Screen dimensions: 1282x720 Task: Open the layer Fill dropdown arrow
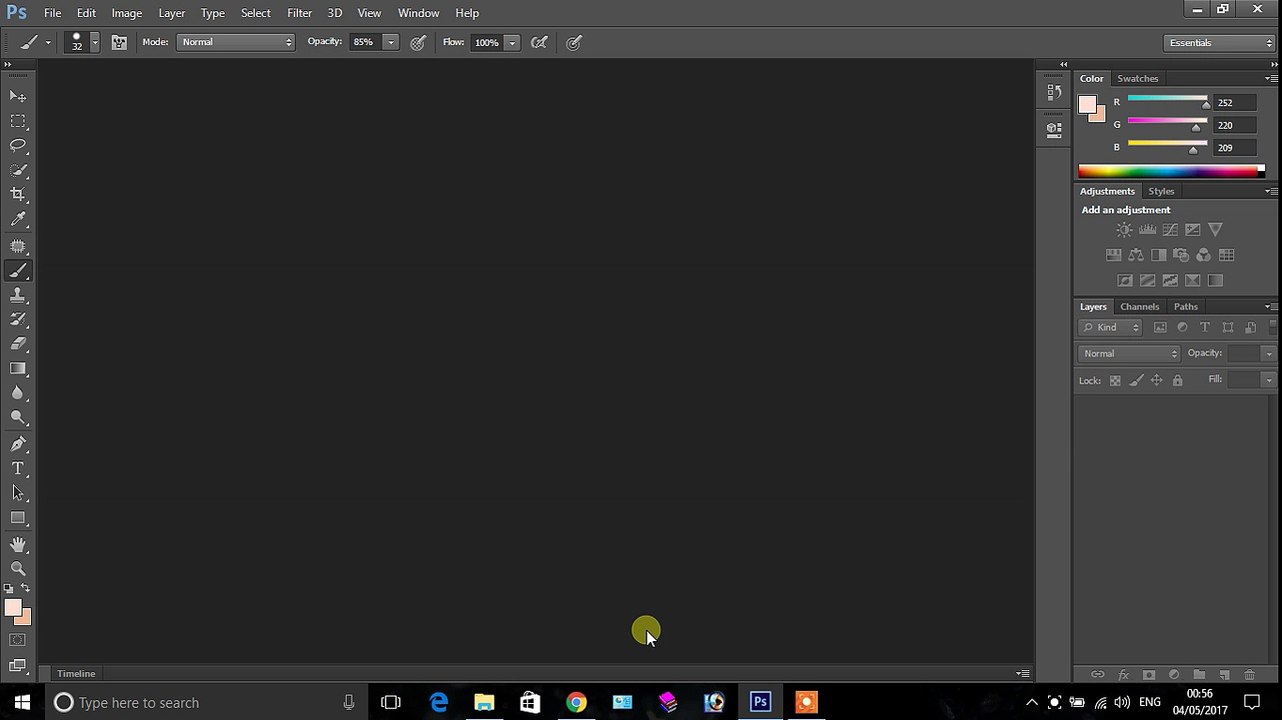pos(1268,380)
